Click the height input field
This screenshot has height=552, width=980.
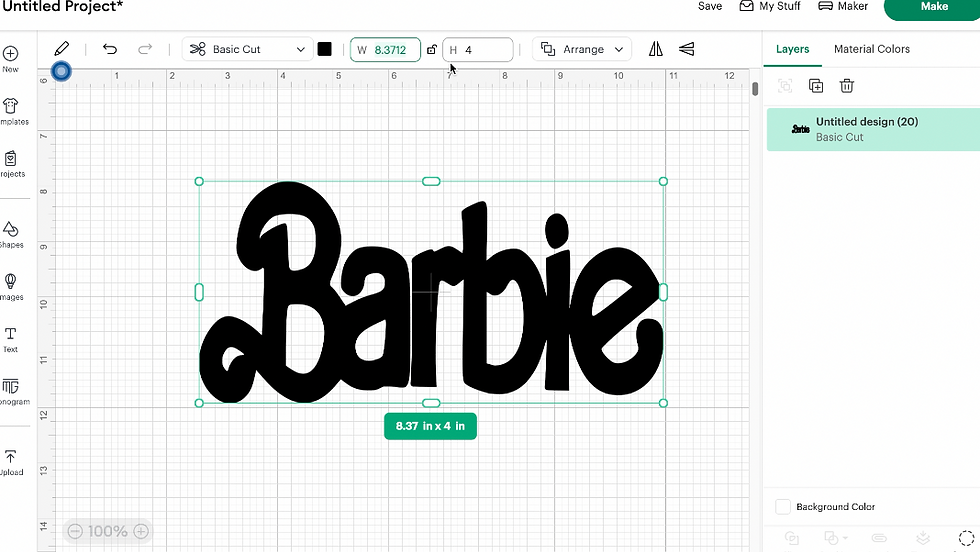[478, 49]
